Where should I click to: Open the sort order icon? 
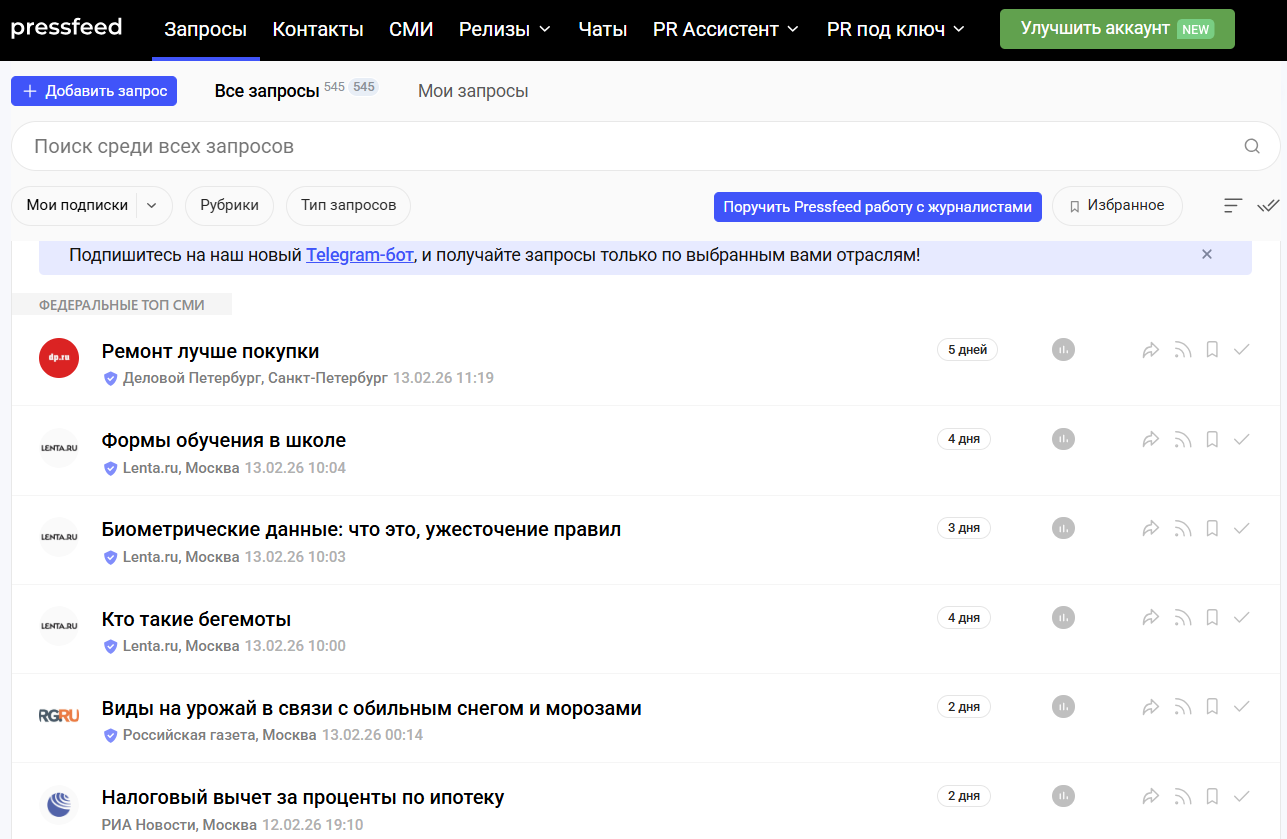(1233, 206)
